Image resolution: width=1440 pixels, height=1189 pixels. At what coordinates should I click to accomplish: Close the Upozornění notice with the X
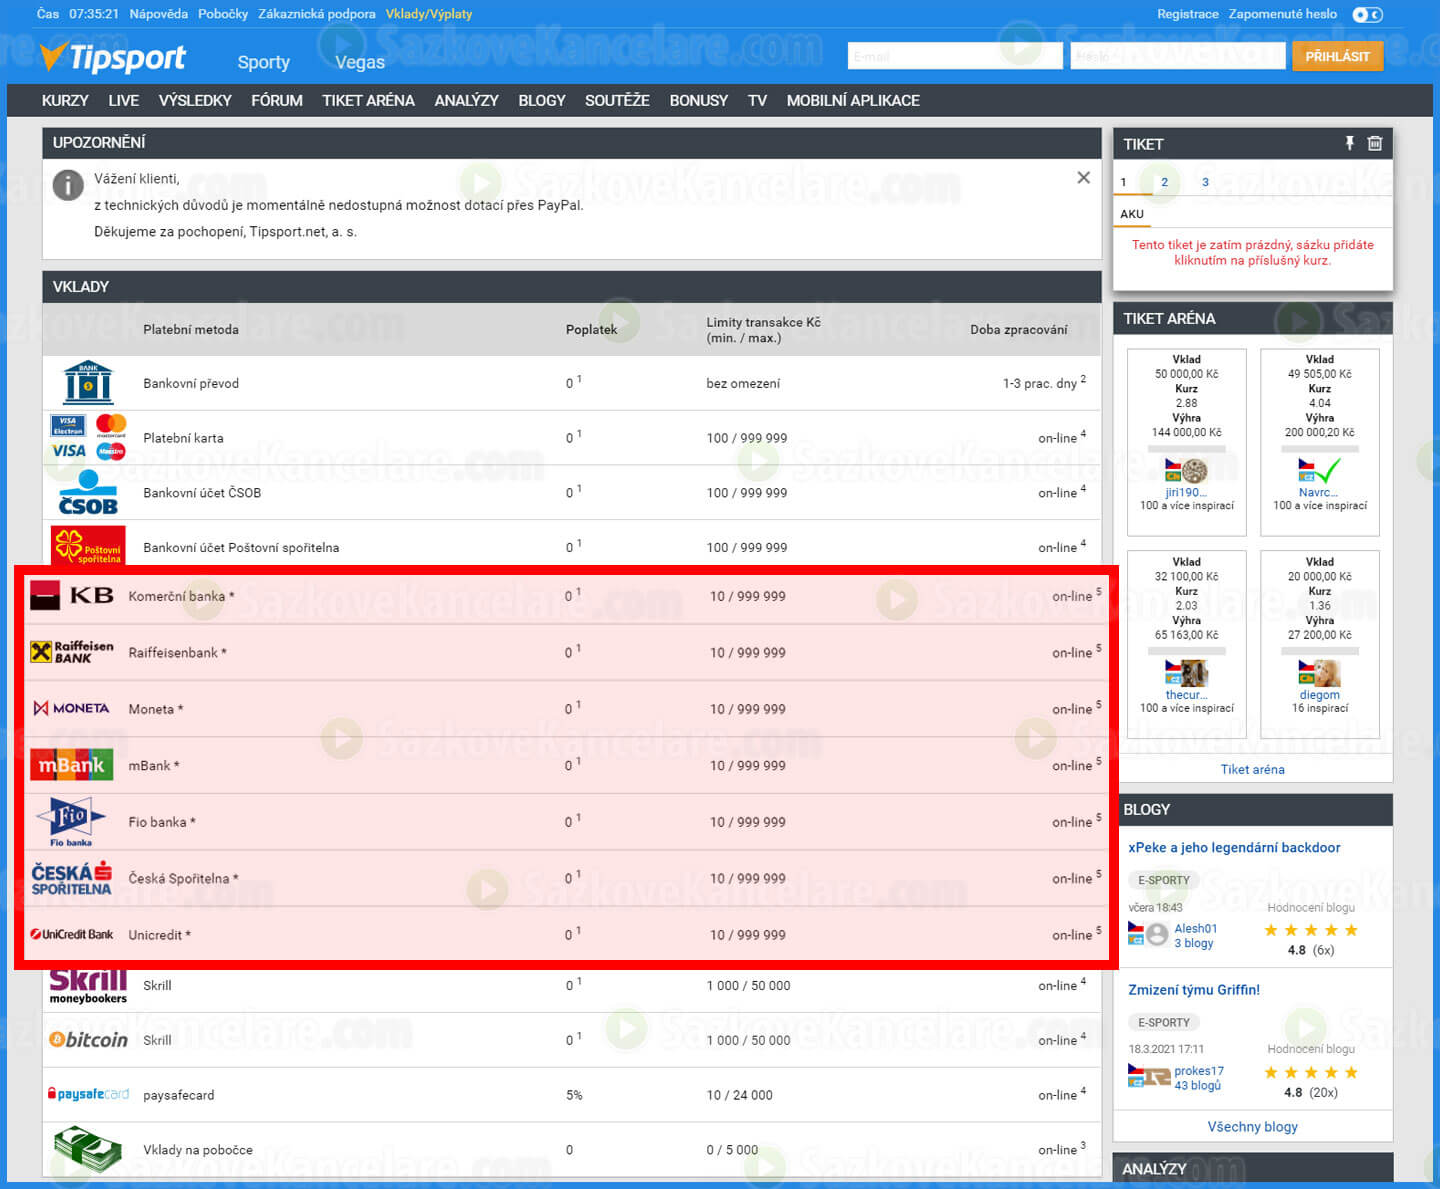click(1083, 177)
